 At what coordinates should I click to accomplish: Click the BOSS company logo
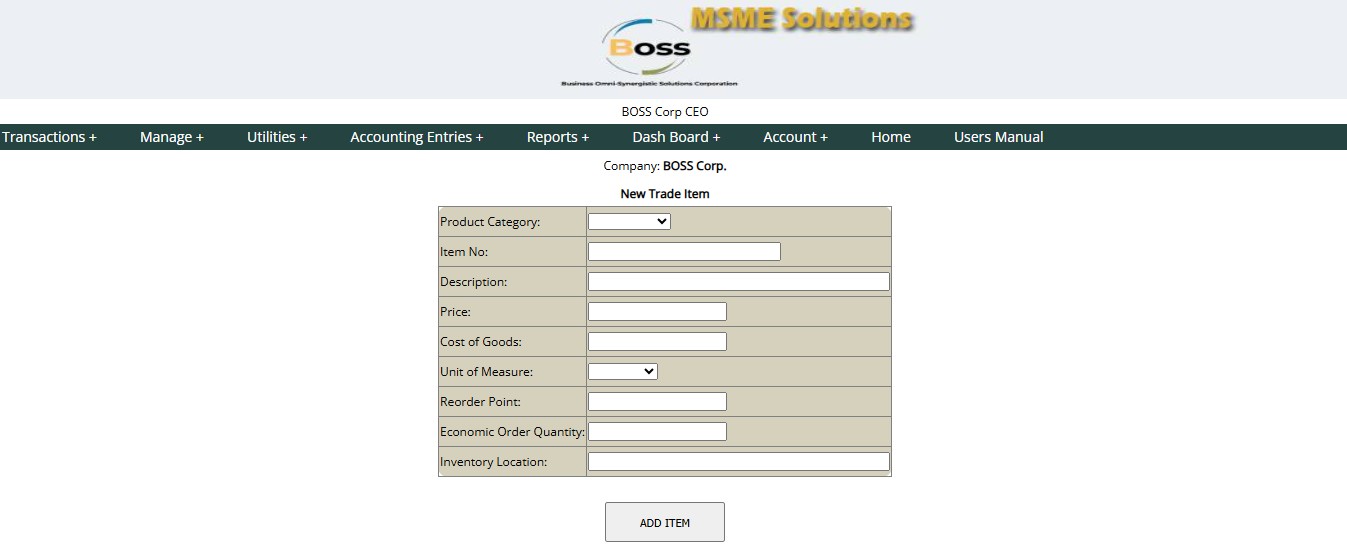point(649,51)
